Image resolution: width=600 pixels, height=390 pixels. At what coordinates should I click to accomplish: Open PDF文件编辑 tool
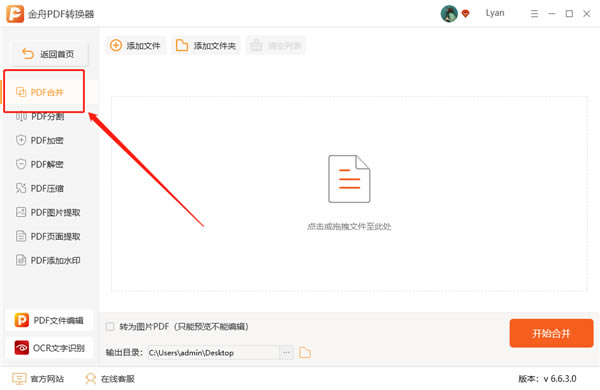point(49,320)
